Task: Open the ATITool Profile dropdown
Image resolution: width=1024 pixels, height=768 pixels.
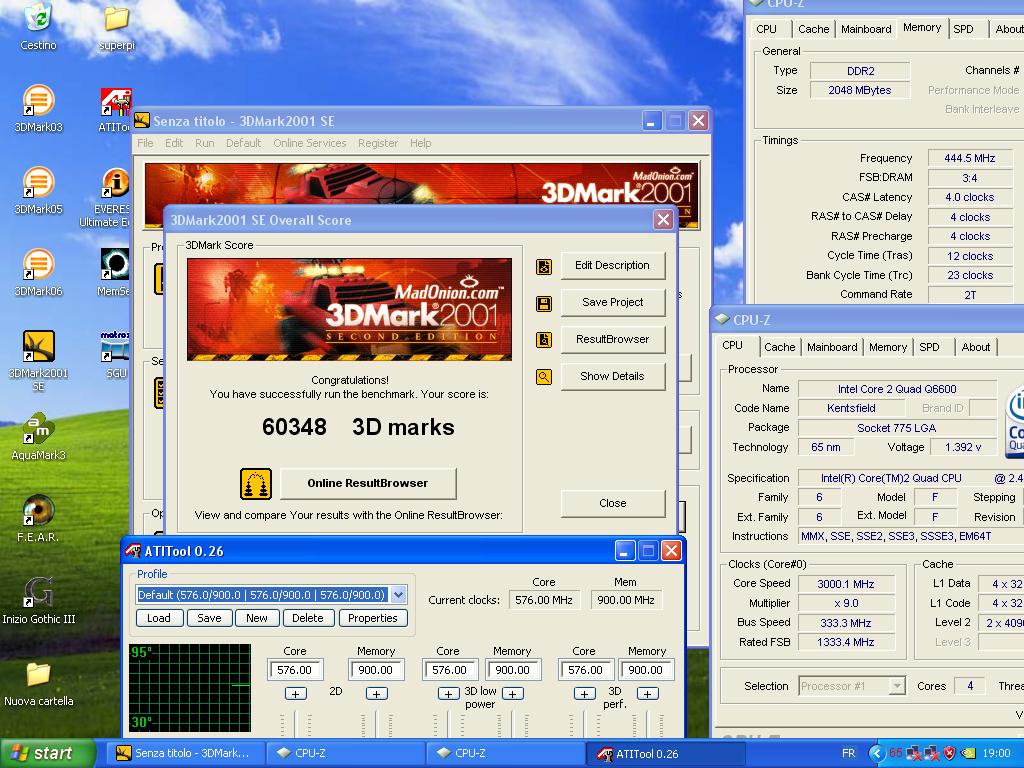Action: (398, 595)
